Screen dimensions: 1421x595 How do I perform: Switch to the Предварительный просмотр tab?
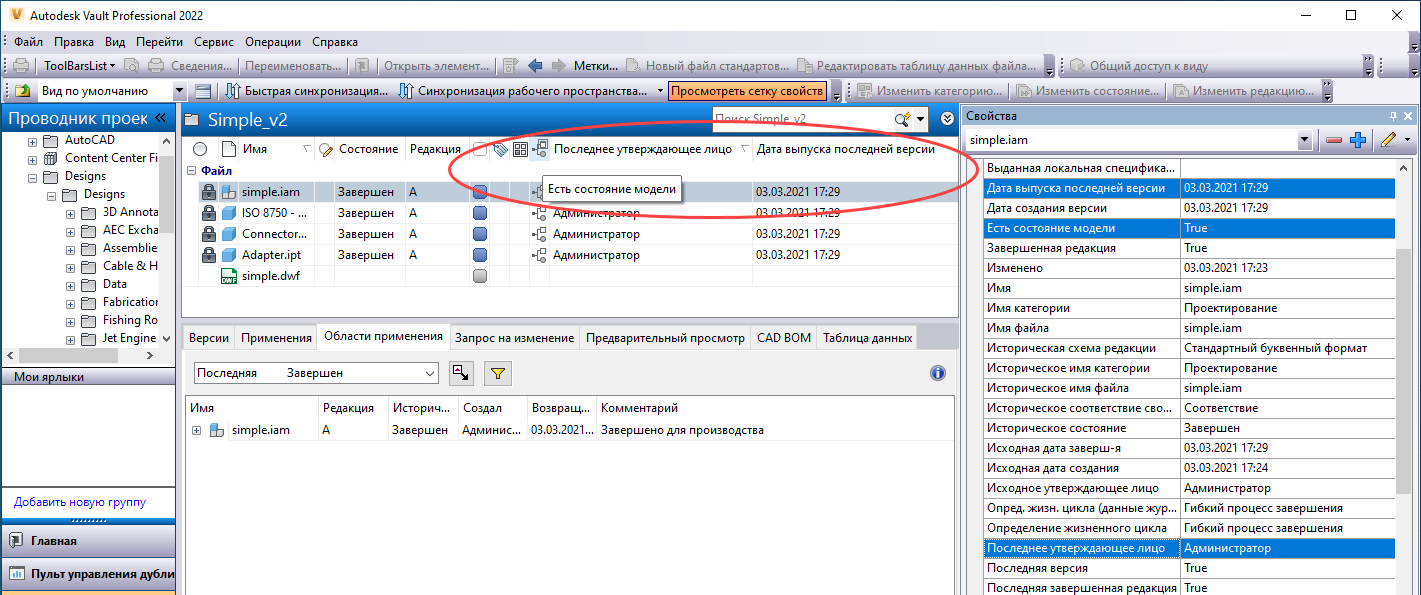(x=665, y=338)
